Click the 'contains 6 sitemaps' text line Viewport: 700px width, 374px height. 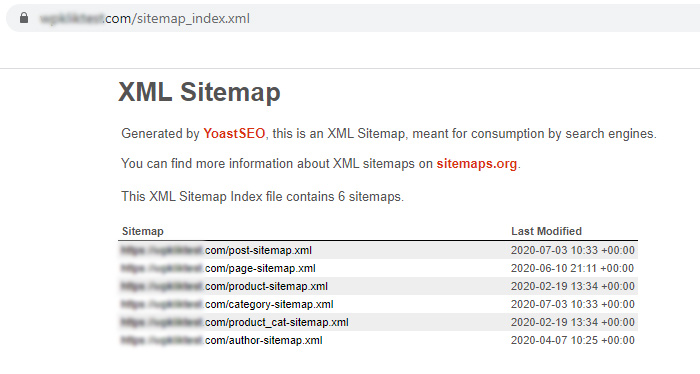coord(262,196)
